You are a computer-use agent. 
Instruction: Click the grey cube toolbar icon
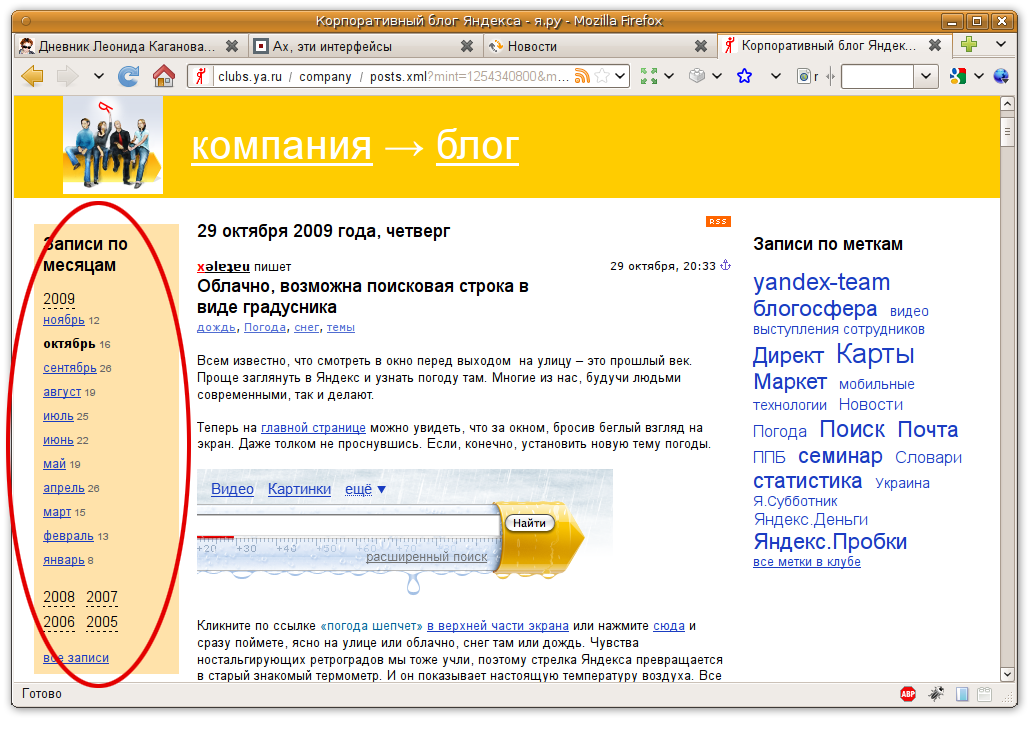[x=697, y=76]
